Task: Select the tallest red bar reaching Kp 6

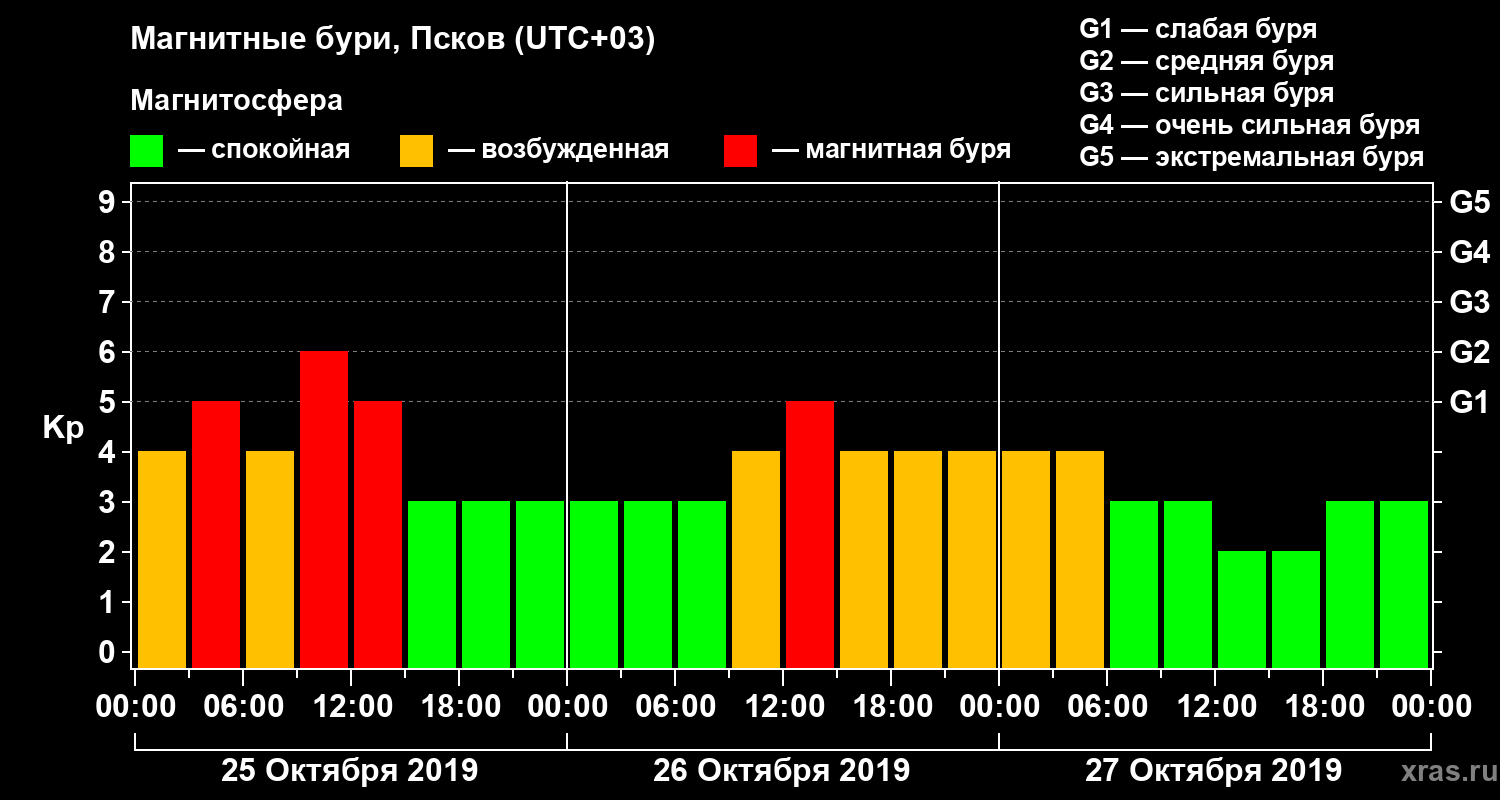Action: [324, 510]
